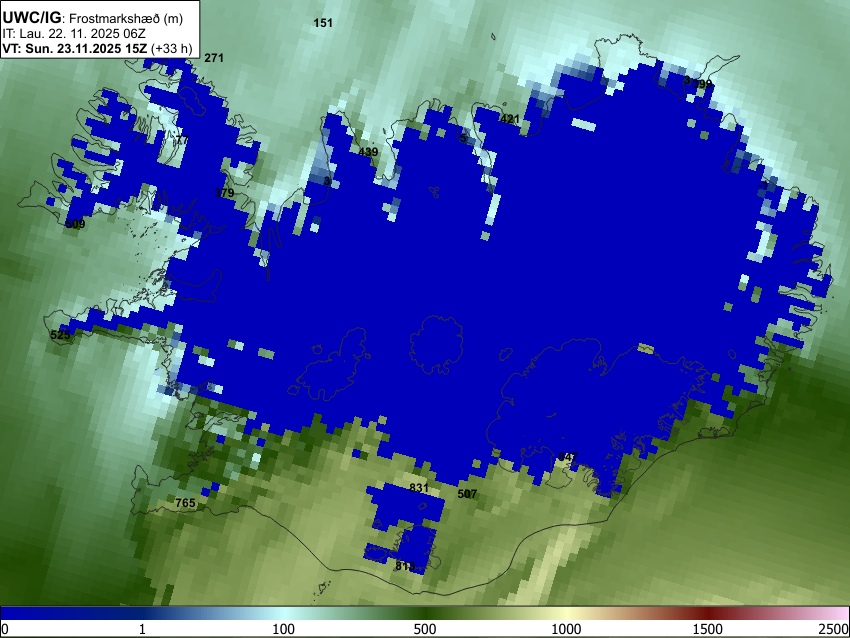Screen dimensions: 850x638
Task: Click the map value '525'
Action: tap(60, 334)
